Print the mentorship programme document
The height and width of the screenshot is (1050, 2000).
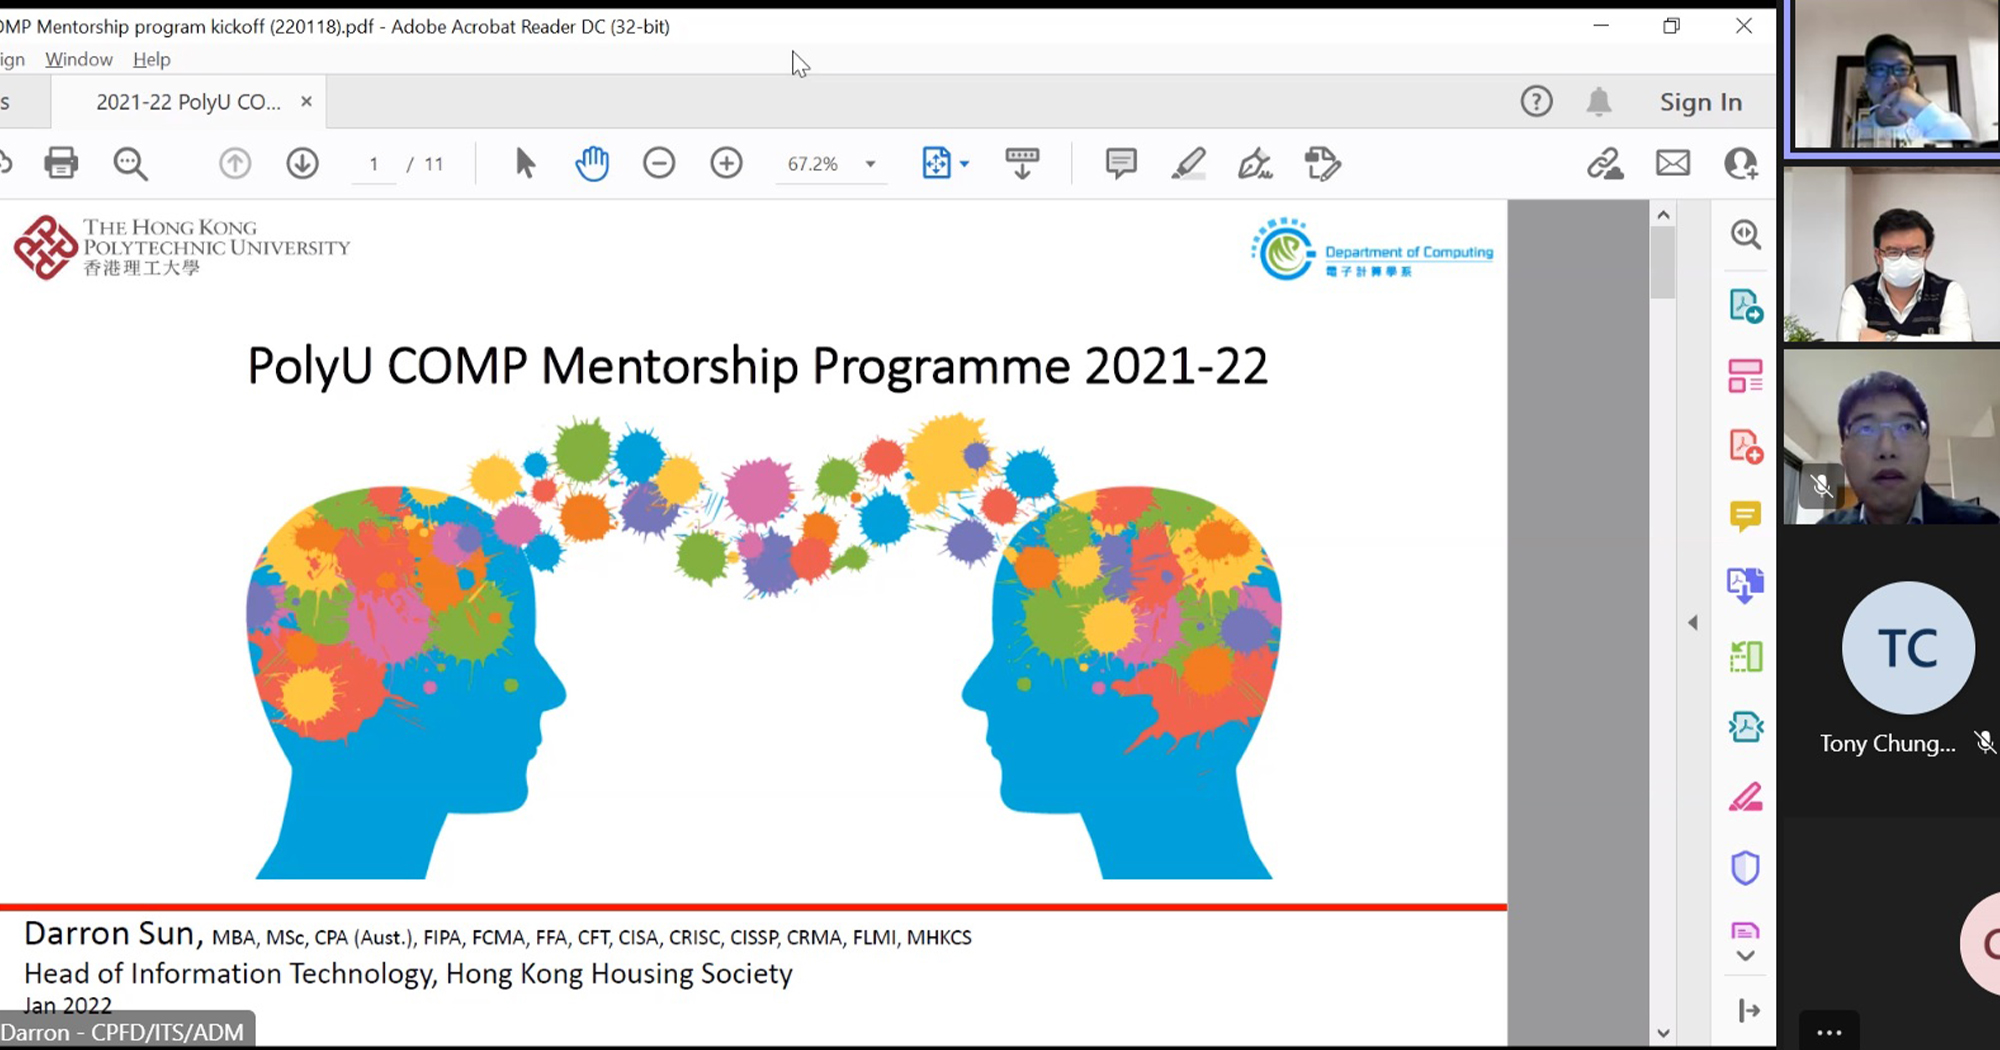click(61, 163)
